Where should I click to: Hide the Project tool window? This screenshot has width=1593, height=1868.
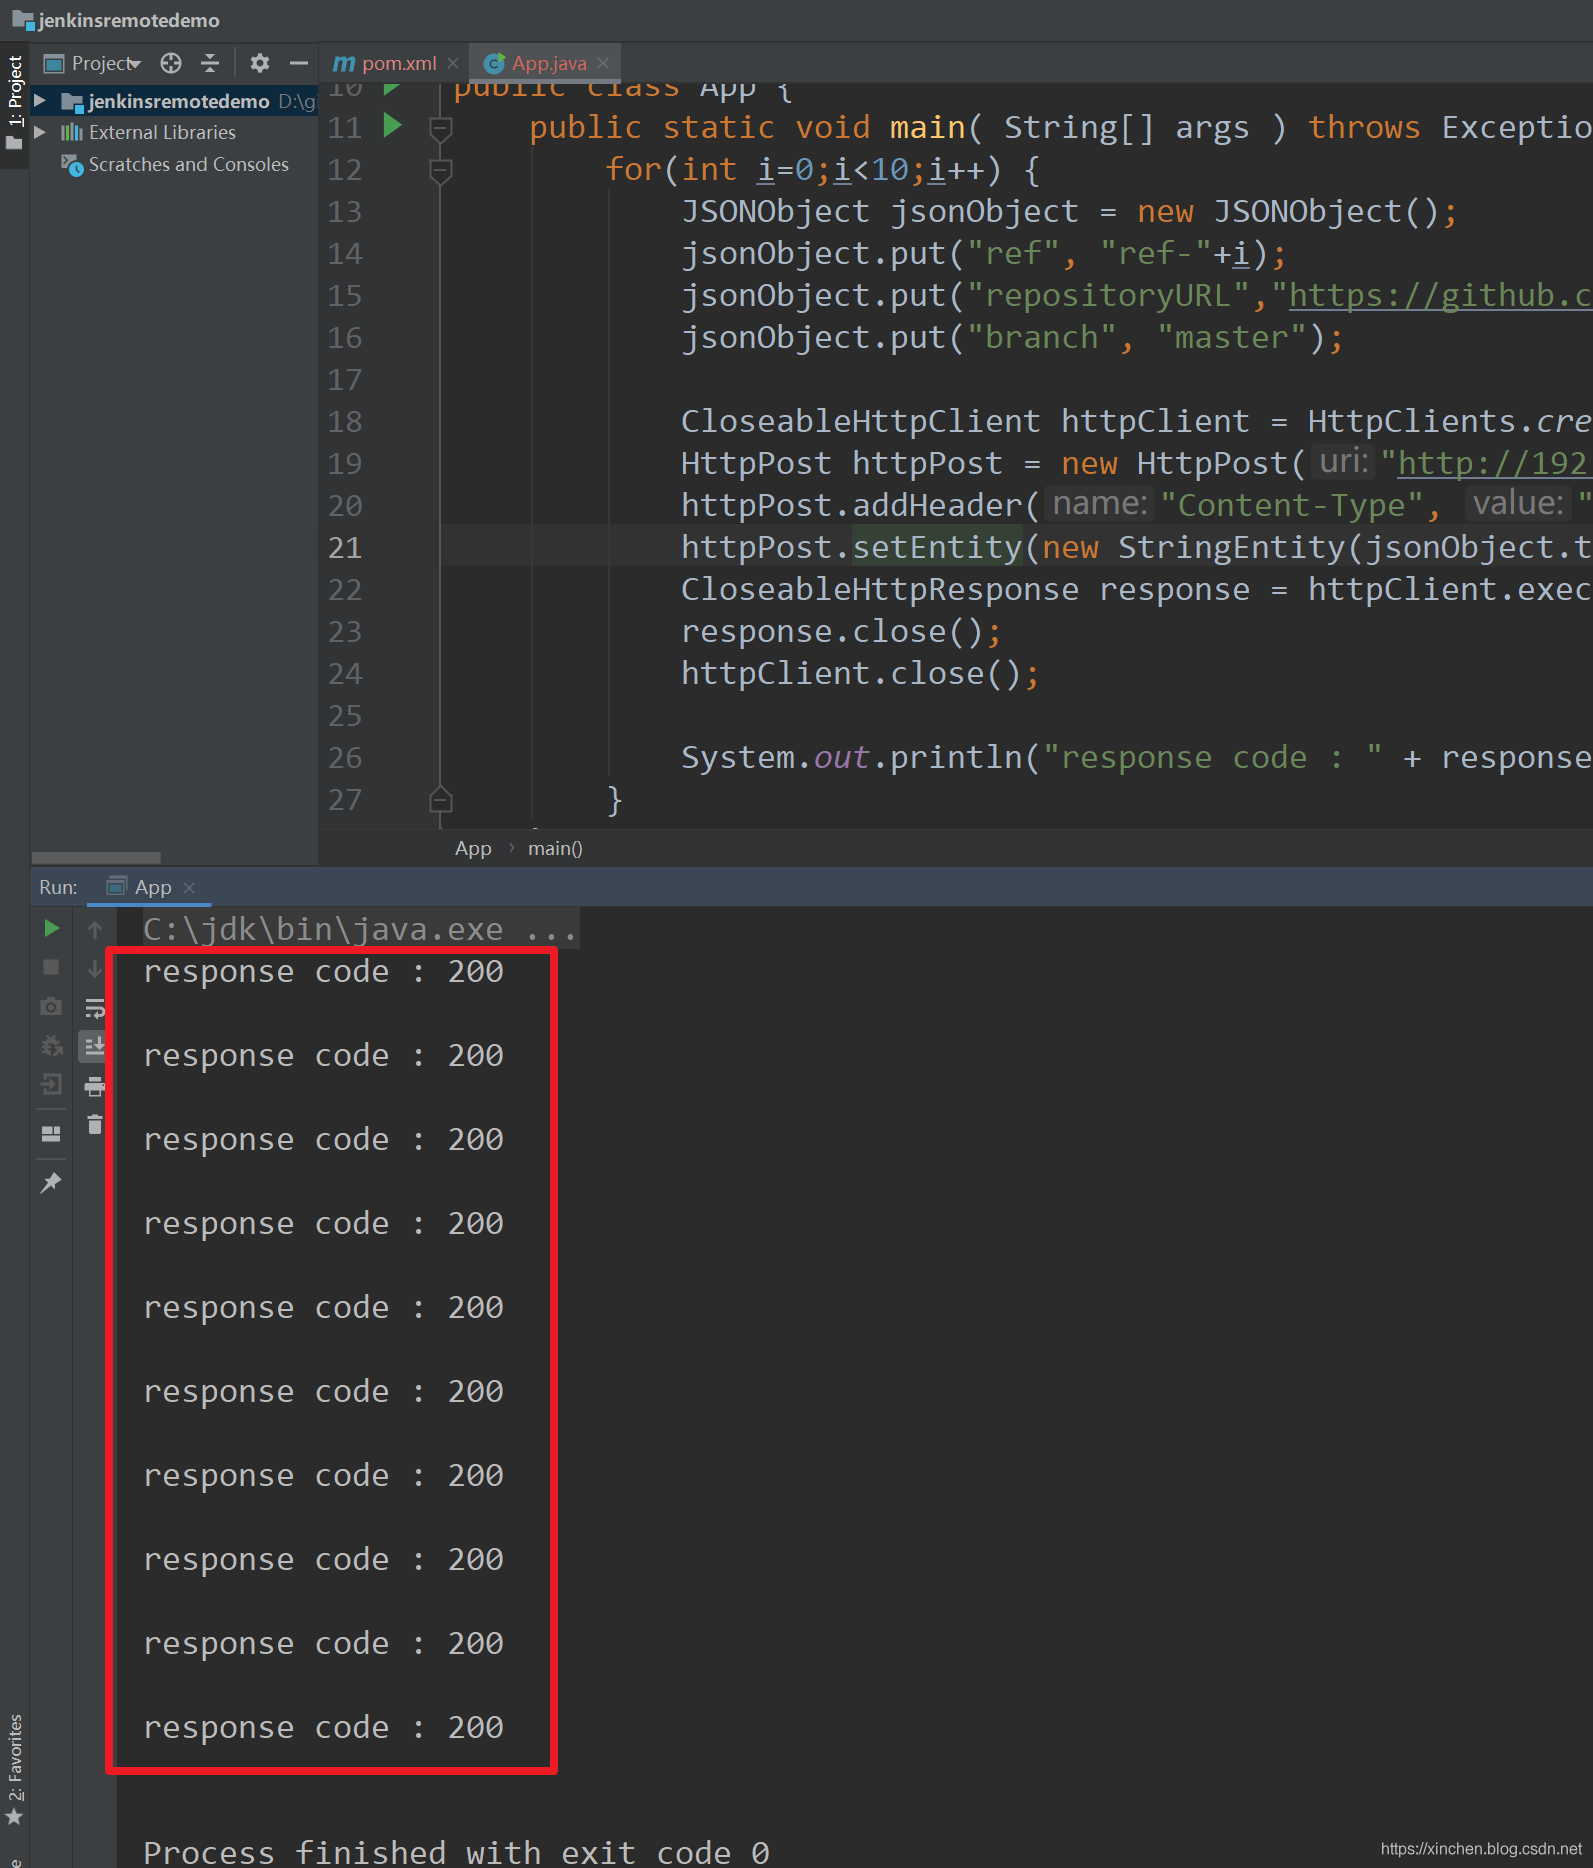click(x=298, y=63)
